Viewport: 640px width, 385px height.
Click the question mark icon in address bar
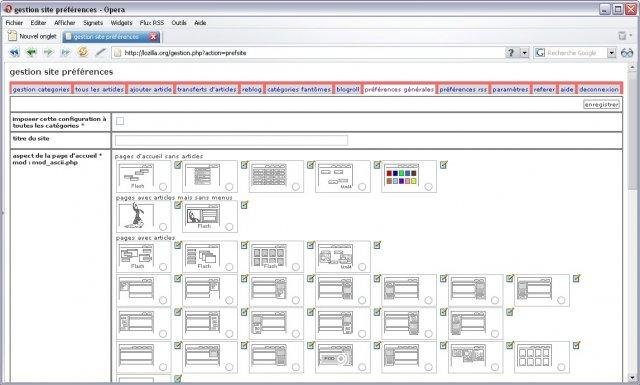pyautogui.click(x=511, y=53)
